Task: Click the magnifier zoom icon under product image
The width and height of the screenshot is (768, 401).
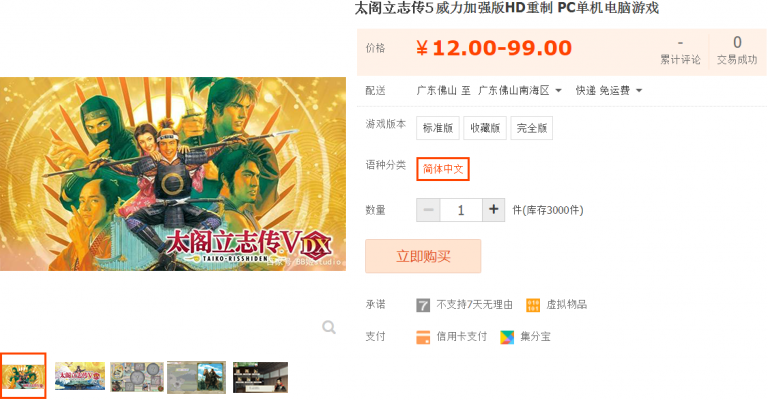Action: click(329, 327)
